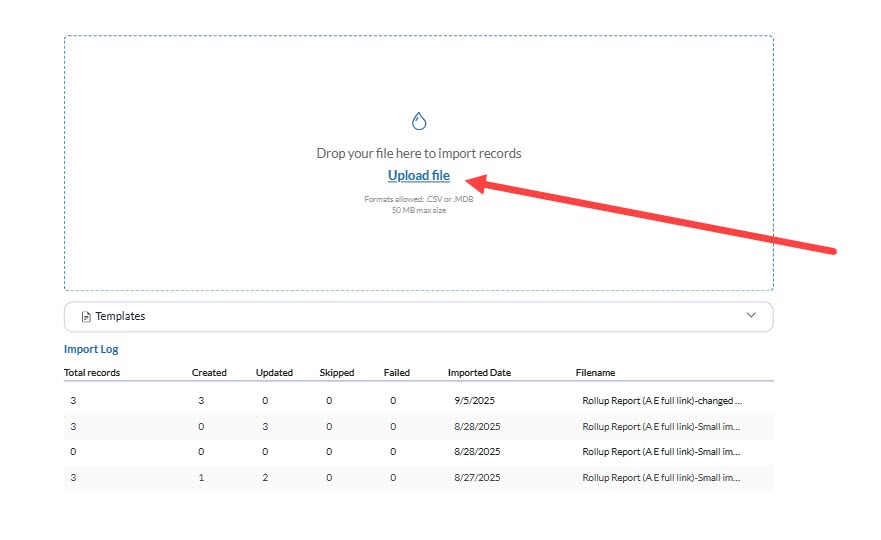Click the Import Log heading
The height and width of the screenshot is (540, 881).
pos(91,349)
